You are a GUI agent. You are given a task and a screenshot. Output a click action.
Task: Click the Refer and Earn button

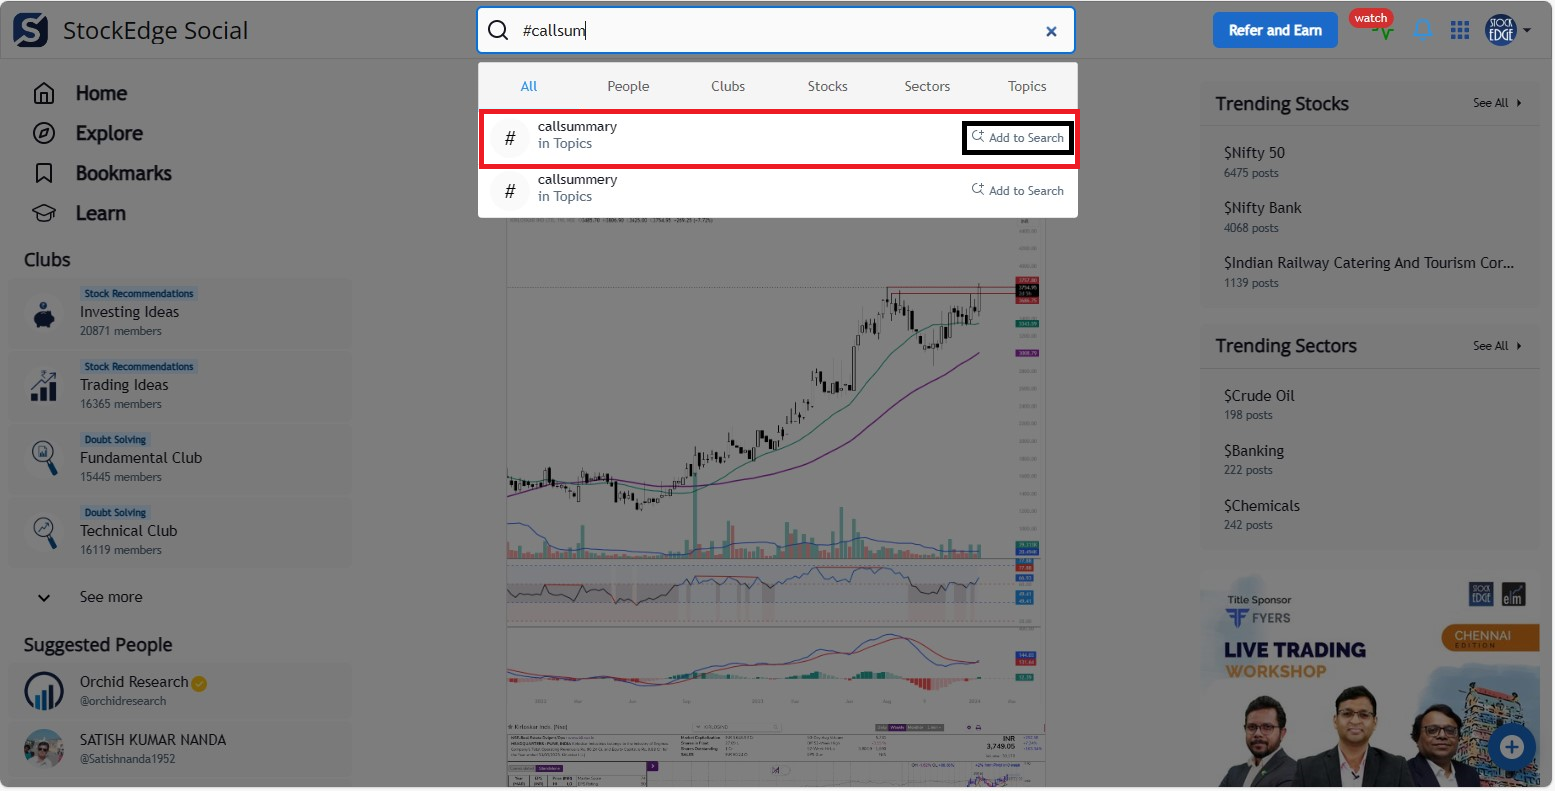coord(1275,30)
